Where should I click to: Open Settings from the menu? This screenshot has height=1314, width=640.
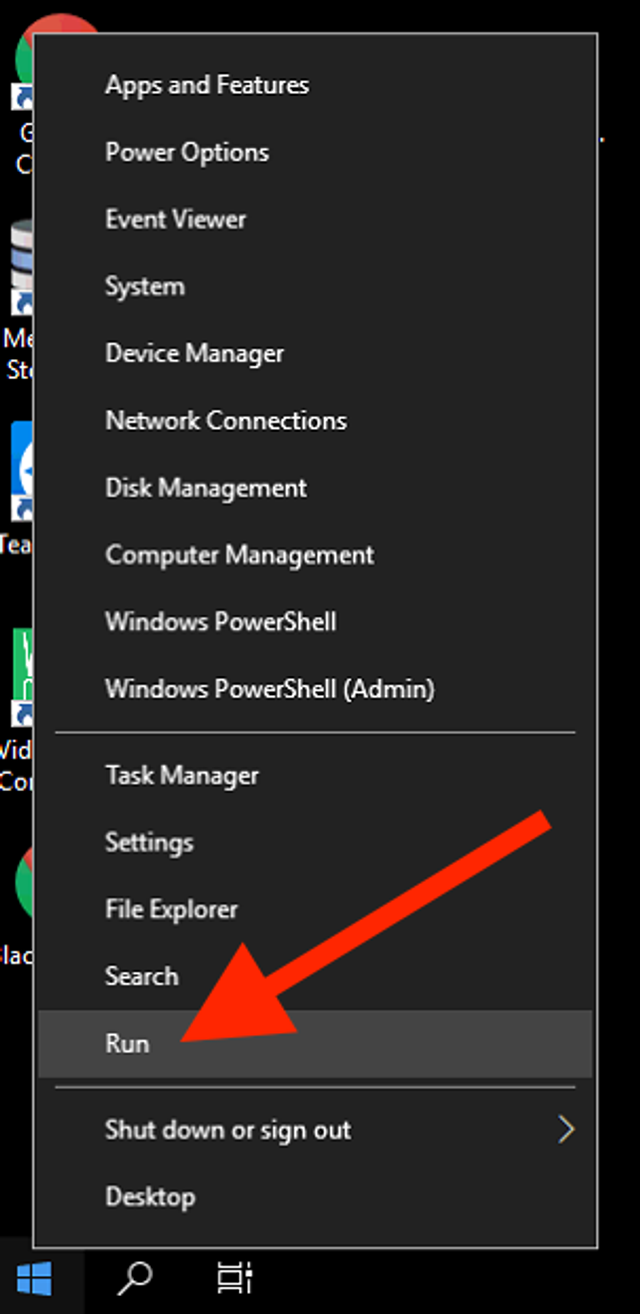(149, 842)
